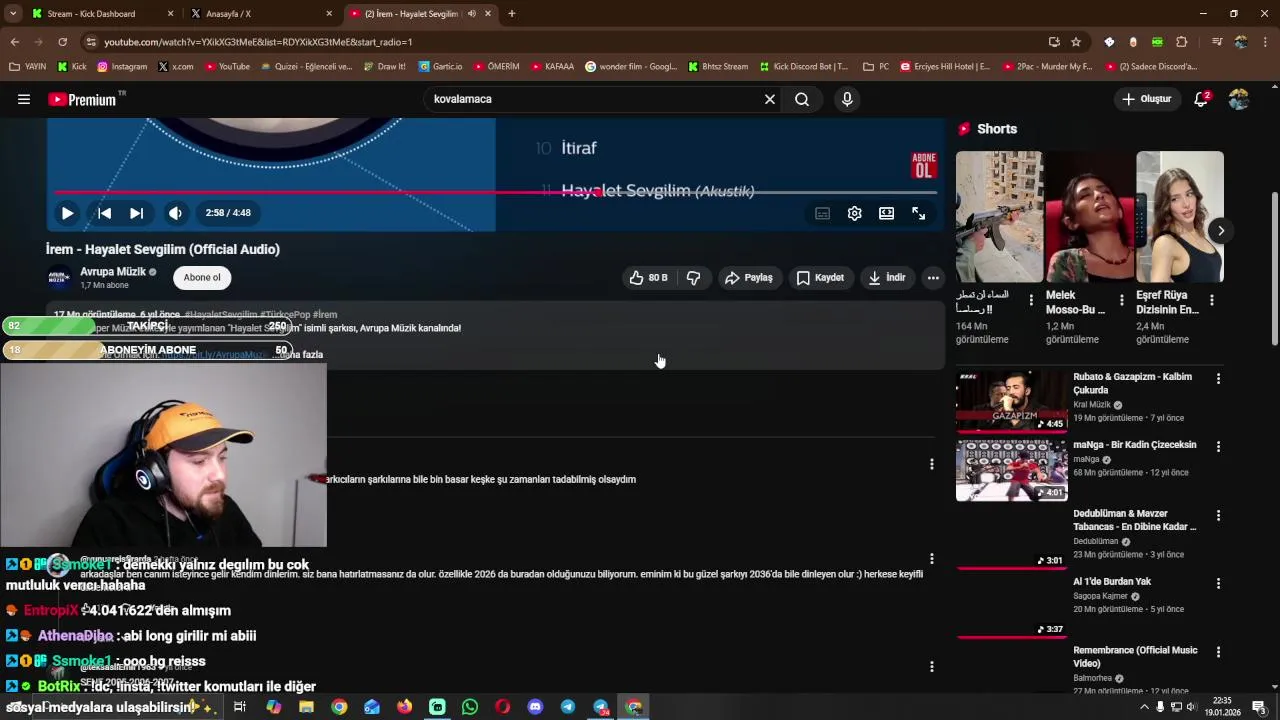This screenshot has height=720, width=1280.
Task: Seek on the red video progress bar
Action: pyautogui.click(x=496, y=192)
